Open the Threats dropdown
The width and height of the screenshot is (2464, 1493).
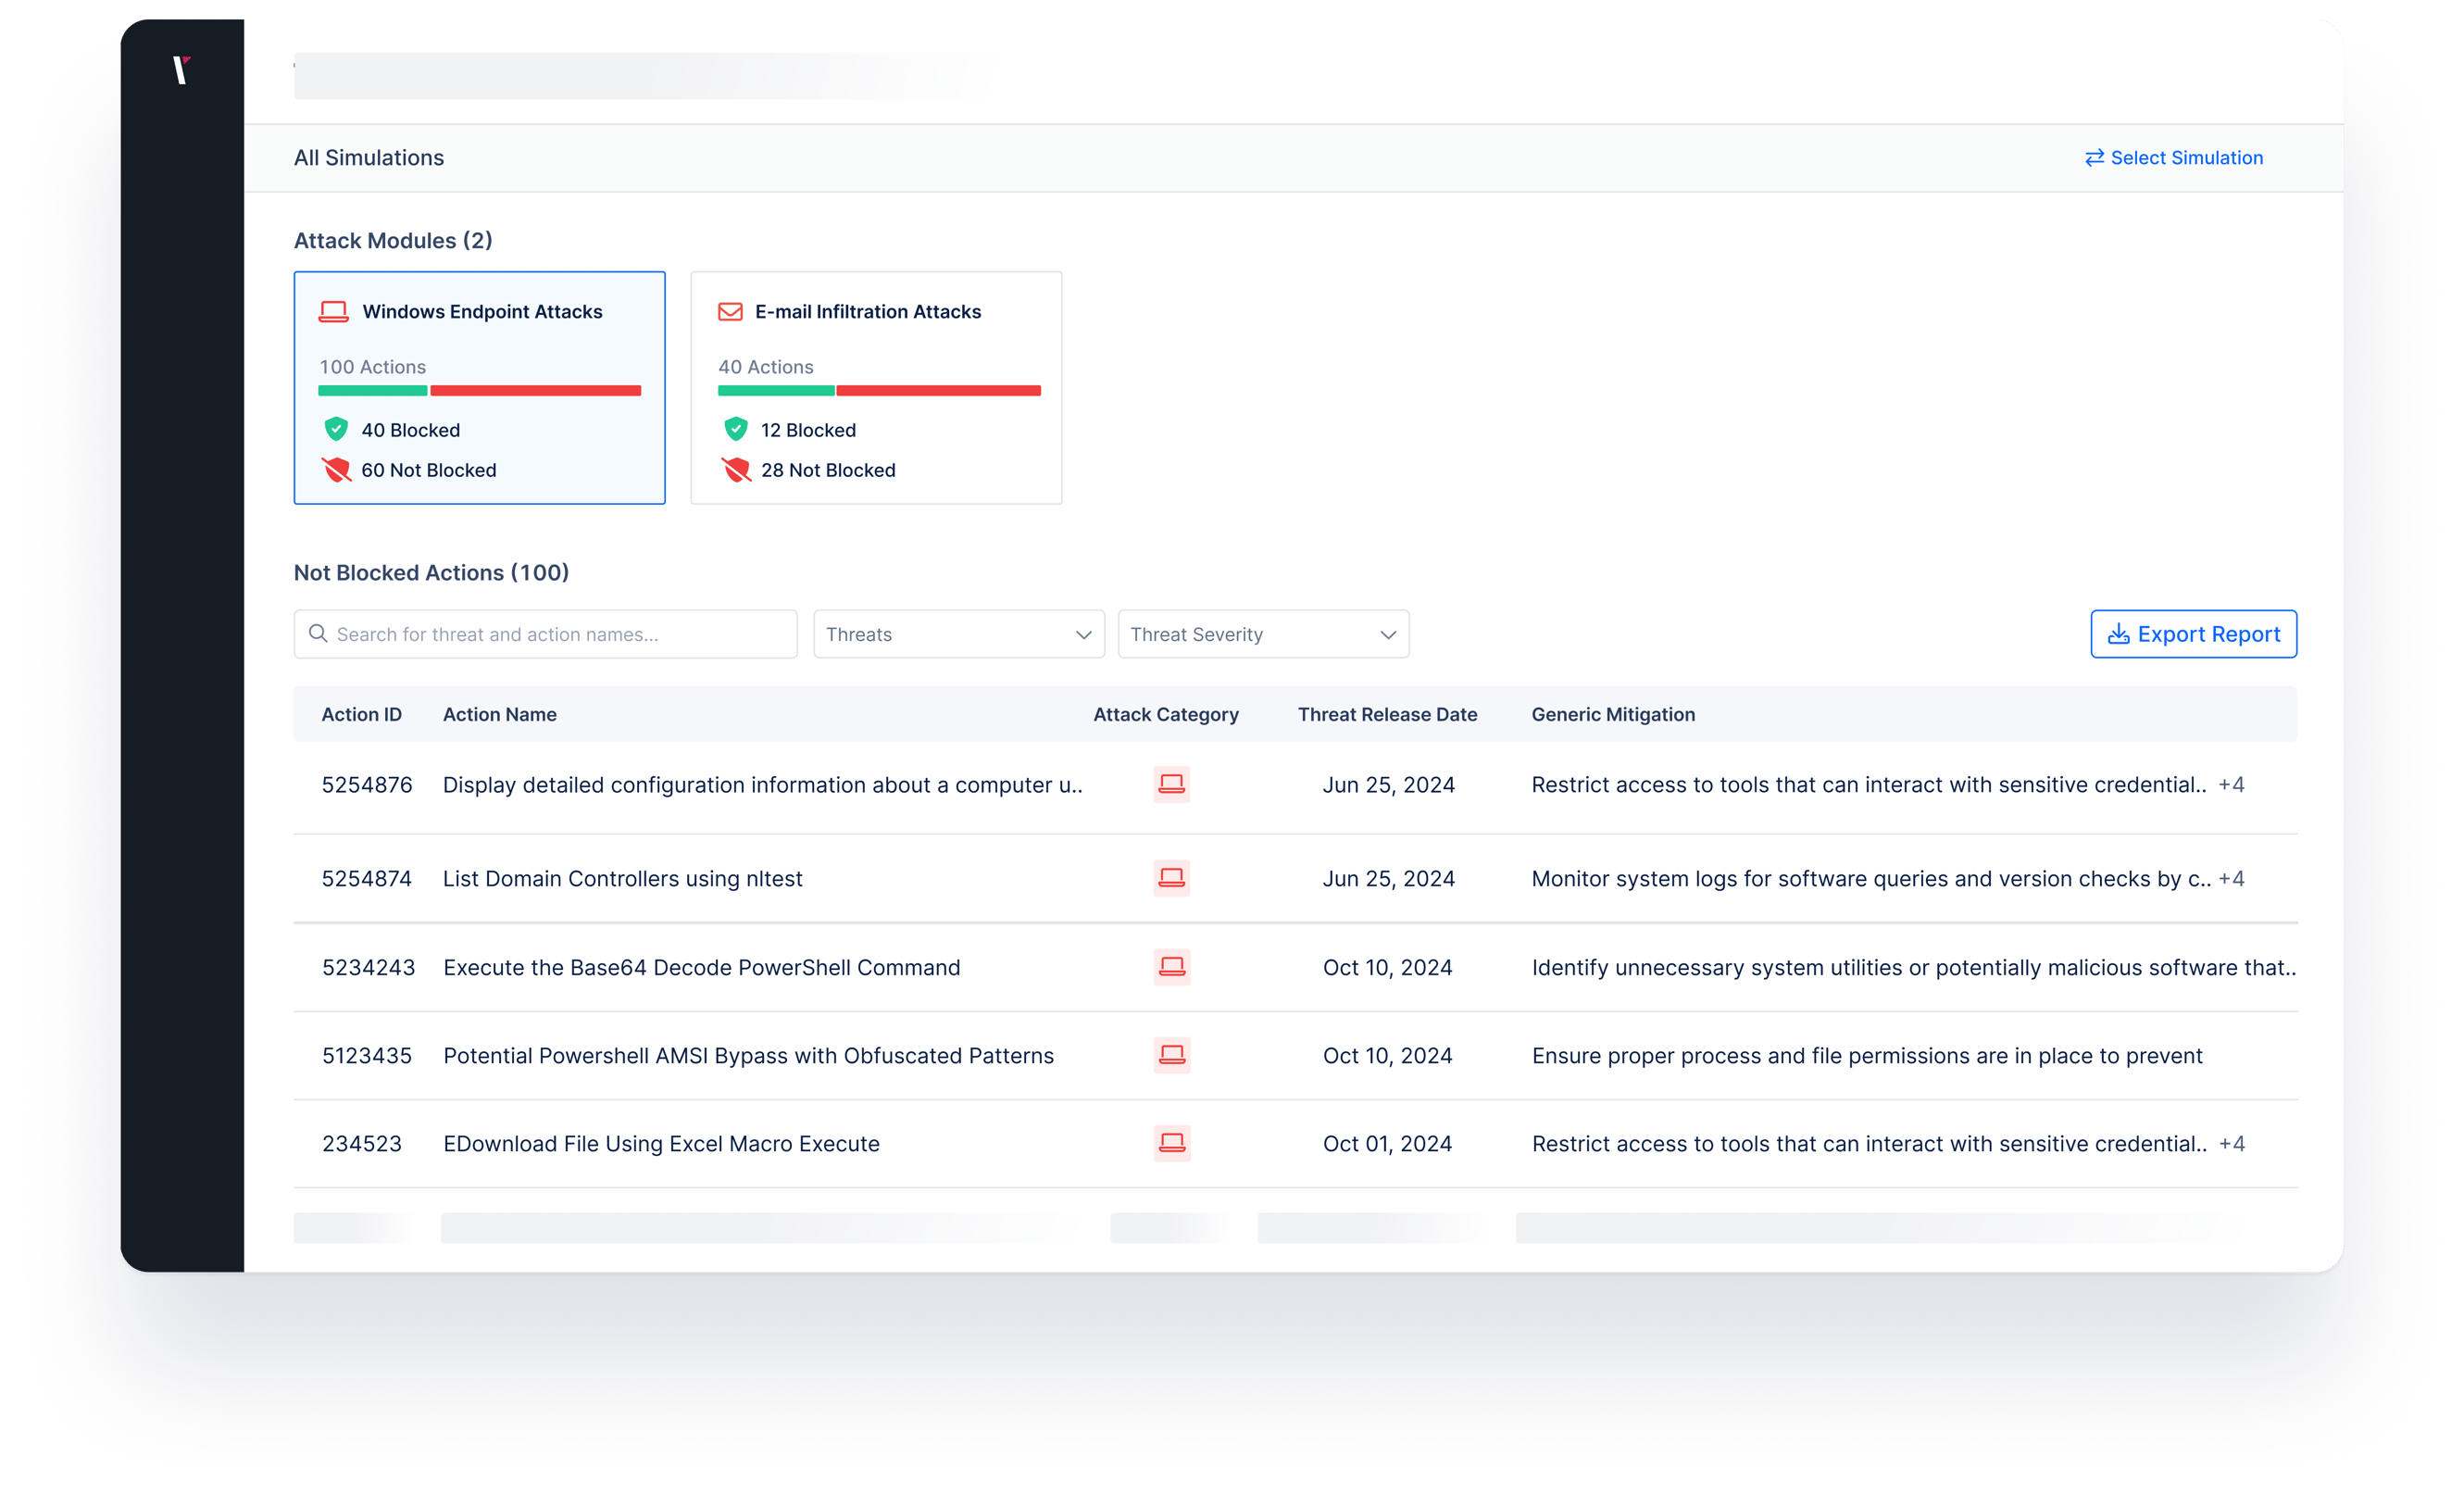pyautogui.click(x=957, y=633)
